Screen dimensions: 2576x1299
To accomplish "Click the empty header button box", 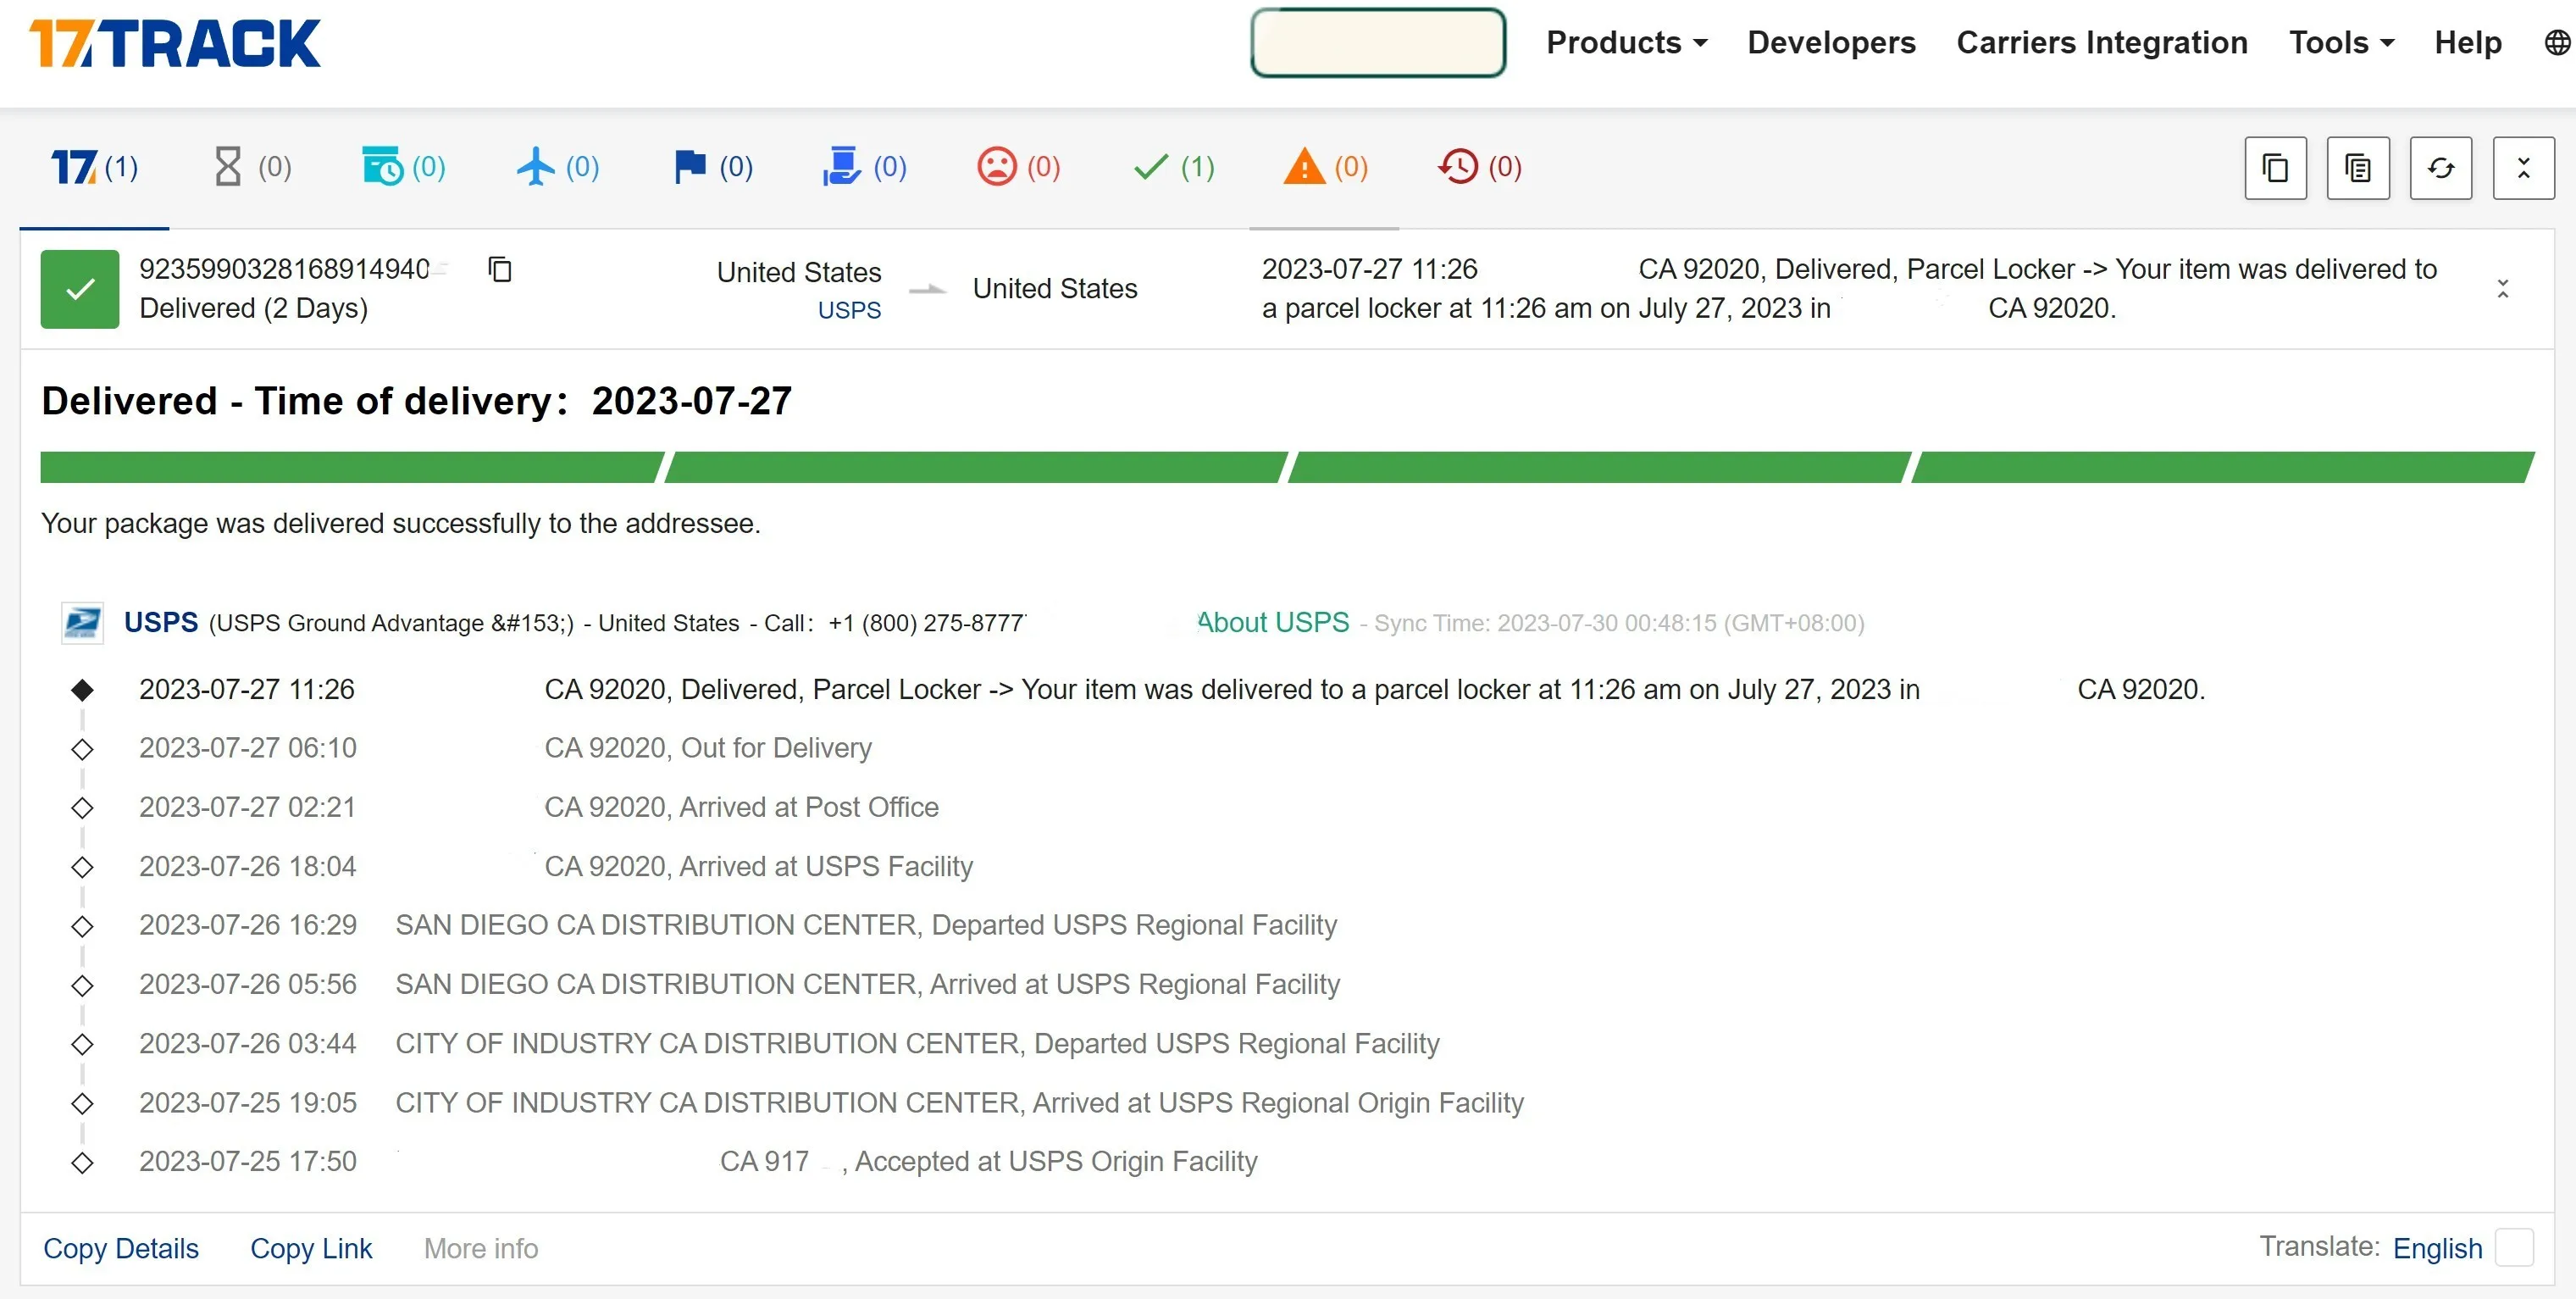I will click(x=1378, y=43).
